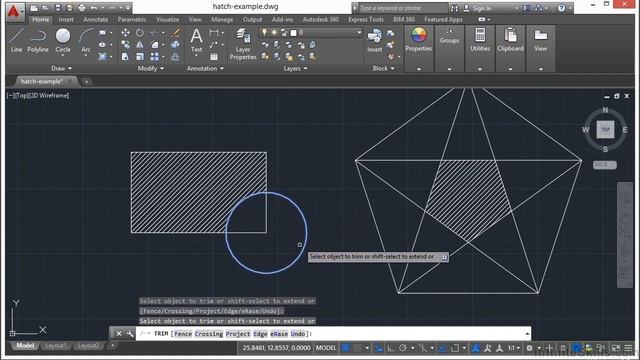Click the Erase tool icon
The width and height of the screenshot is (640, 360).
click(x=176, y=33)
